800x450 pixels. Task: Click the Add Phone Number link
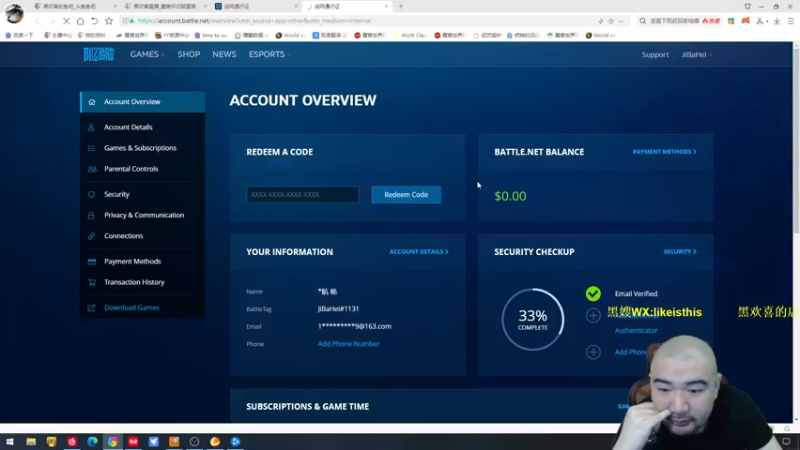(x=348, y=344)
